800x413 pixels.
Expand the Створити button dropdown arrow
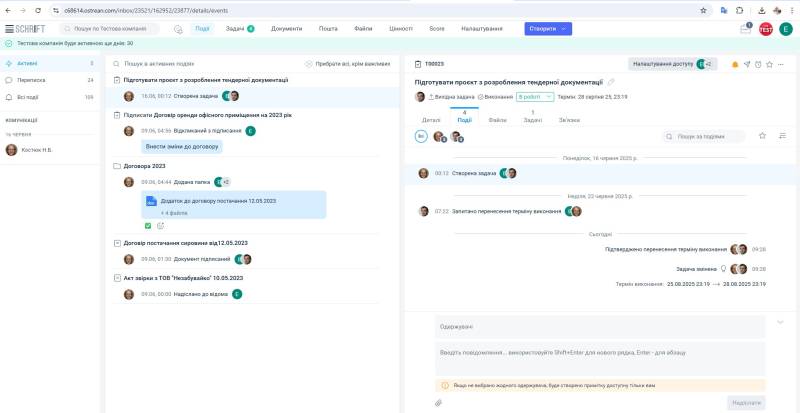(x=563, y=29)
